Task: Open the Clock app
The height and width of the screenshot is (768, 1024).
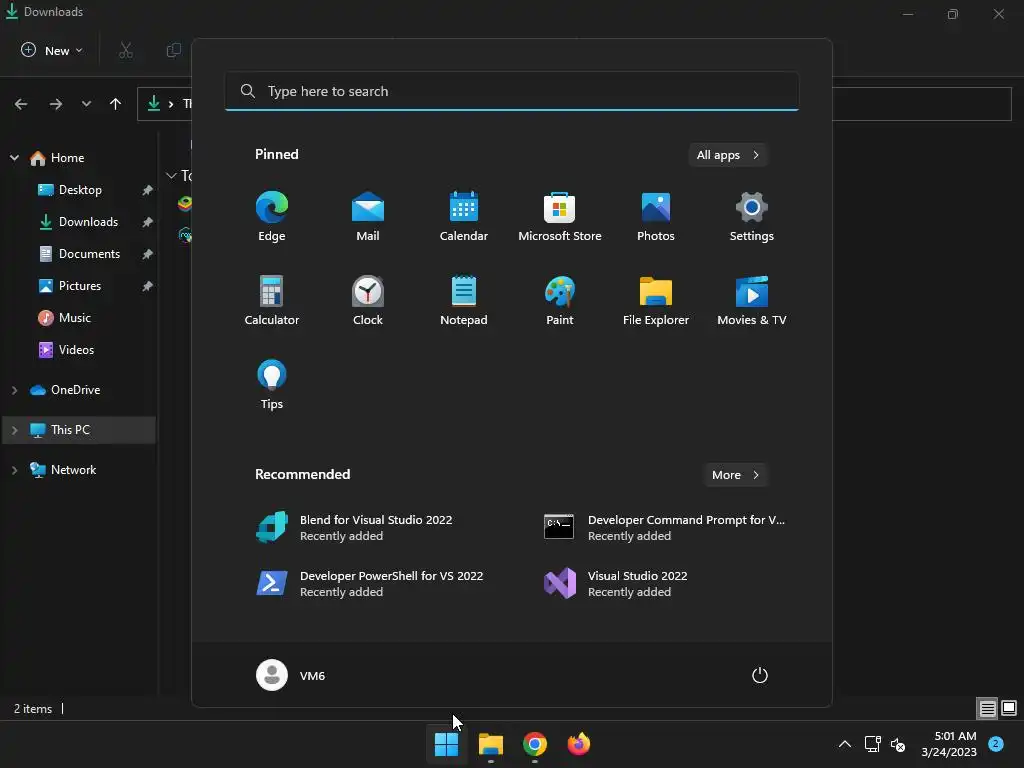Action: (x=368, y=300)
